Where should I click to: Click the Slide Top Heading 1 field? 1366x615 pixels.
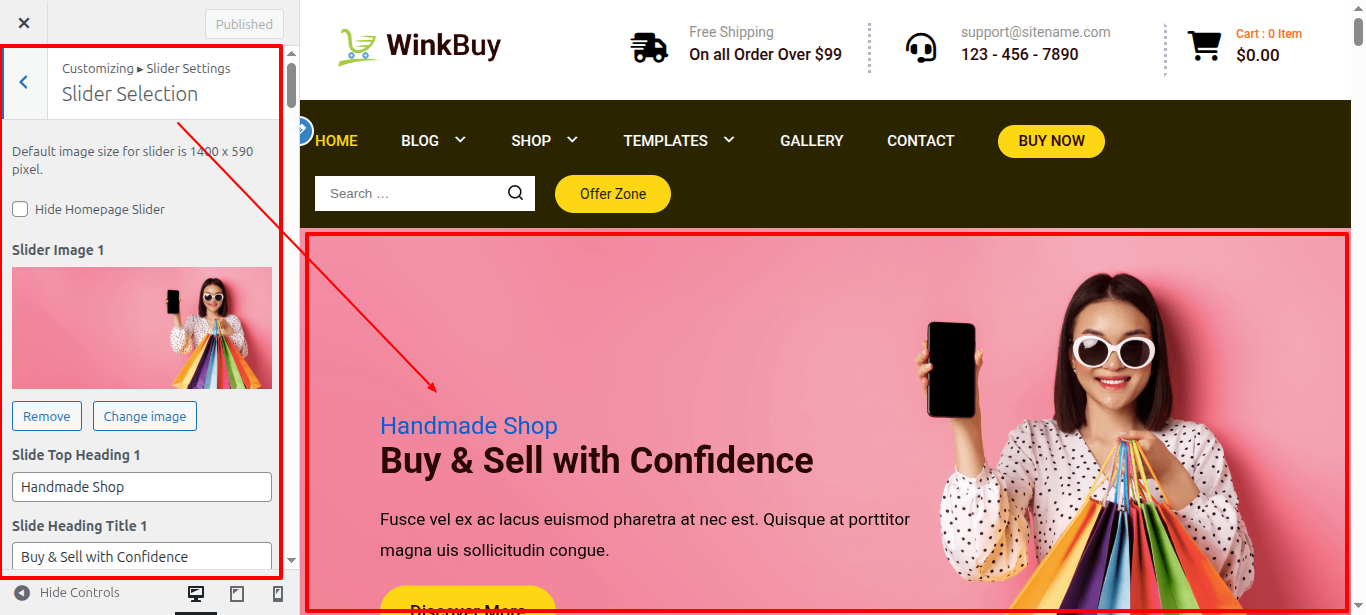point(142,487)
